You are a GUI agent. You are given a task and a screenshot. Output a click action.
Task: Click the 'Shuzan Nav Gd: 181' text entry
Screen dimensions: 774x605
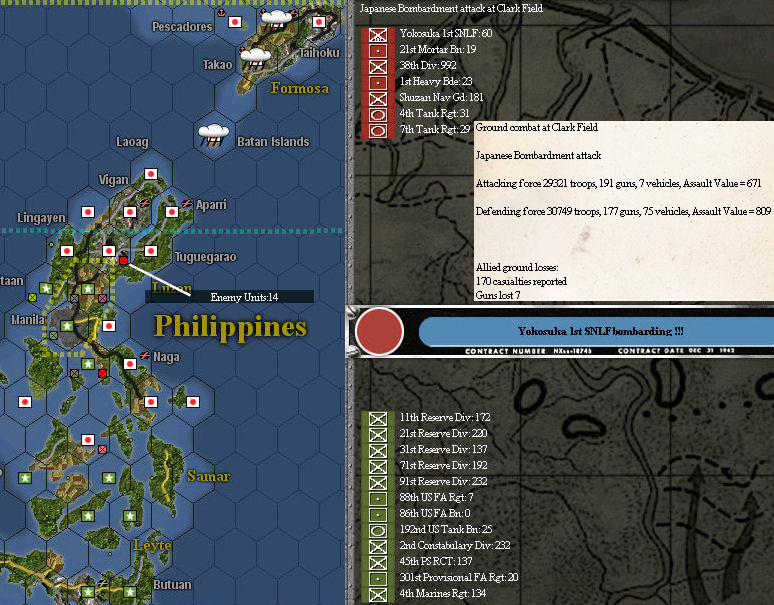pos(441,97)
